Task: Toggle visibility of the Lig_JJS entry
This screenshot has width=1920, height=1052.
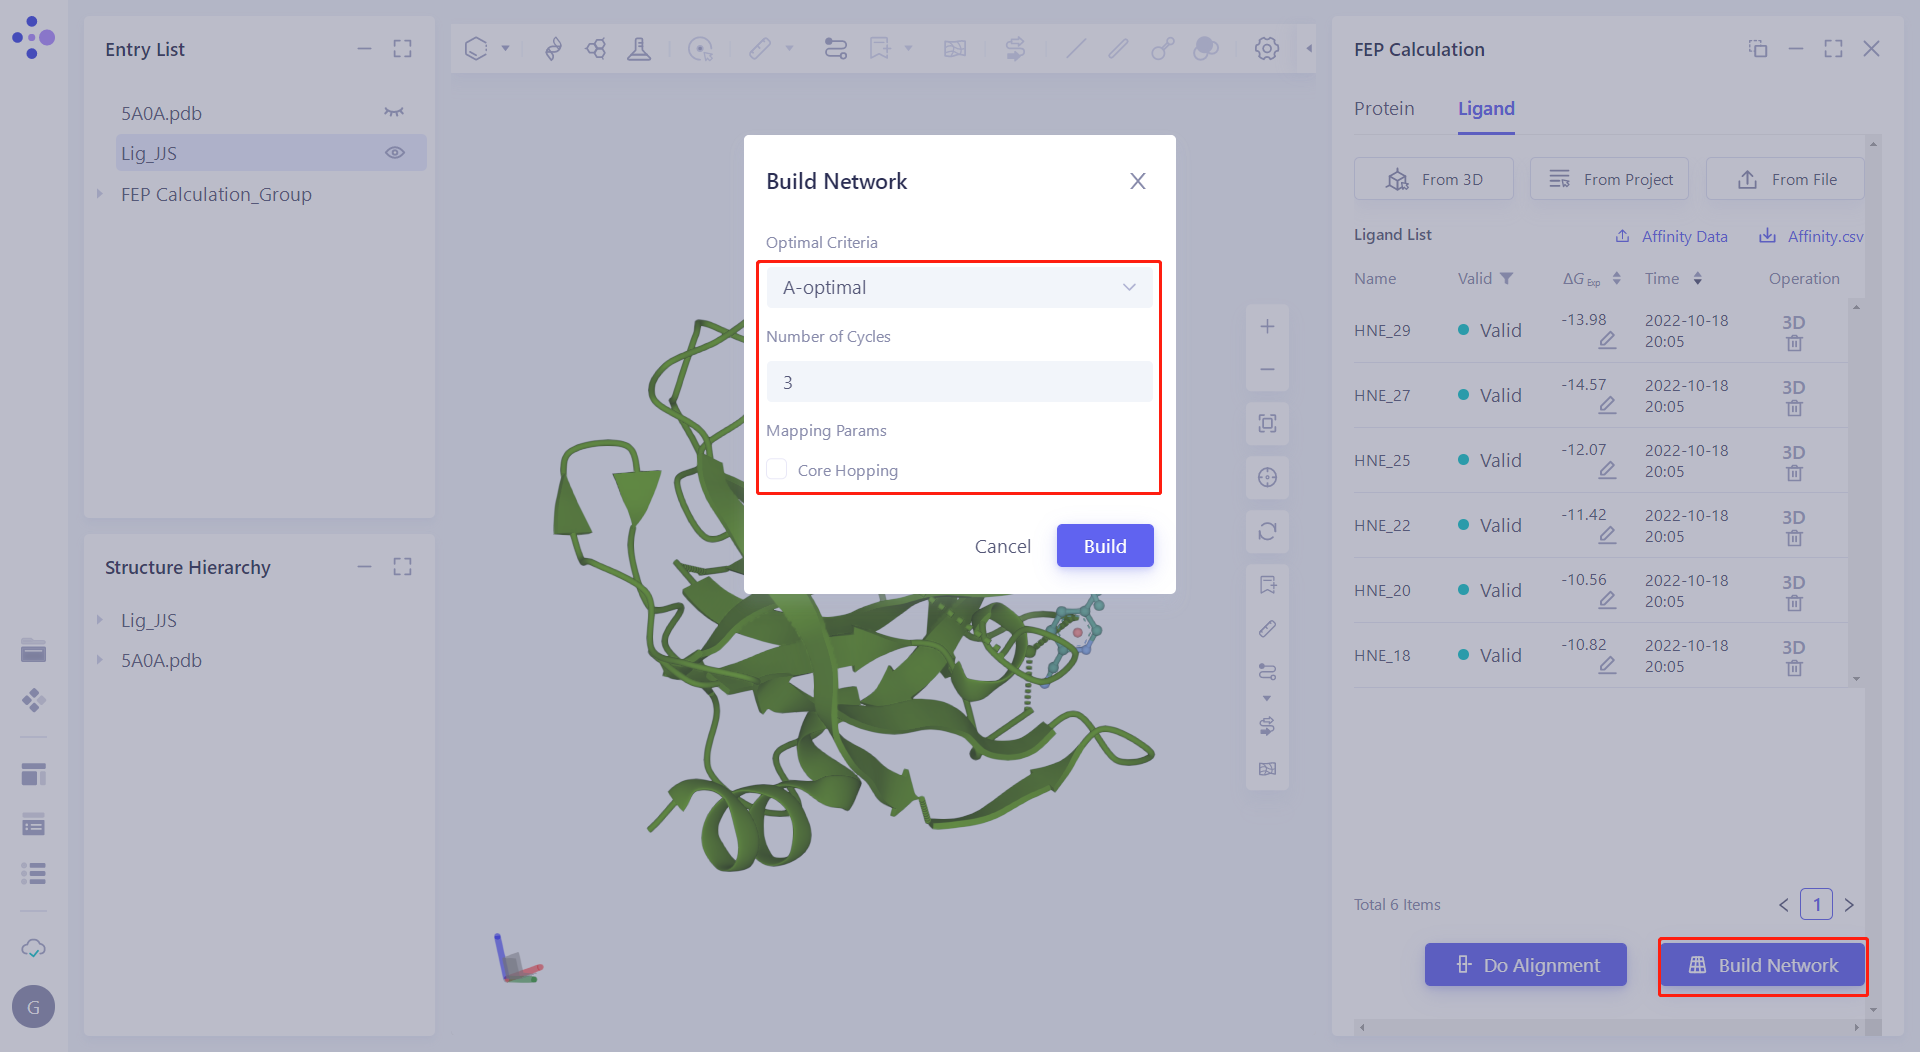Action: 395,153
